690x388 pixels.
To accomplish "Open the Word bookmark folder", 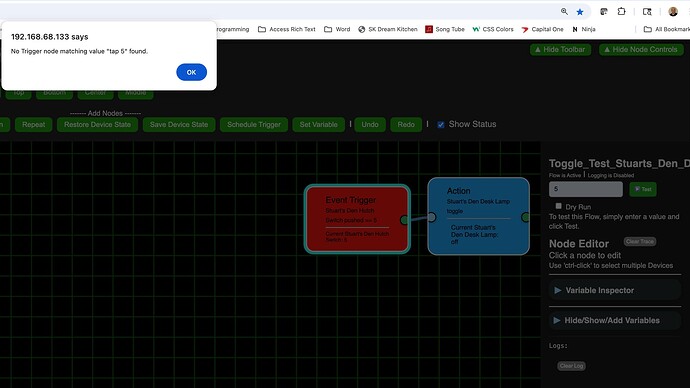I will coord(337,29).
